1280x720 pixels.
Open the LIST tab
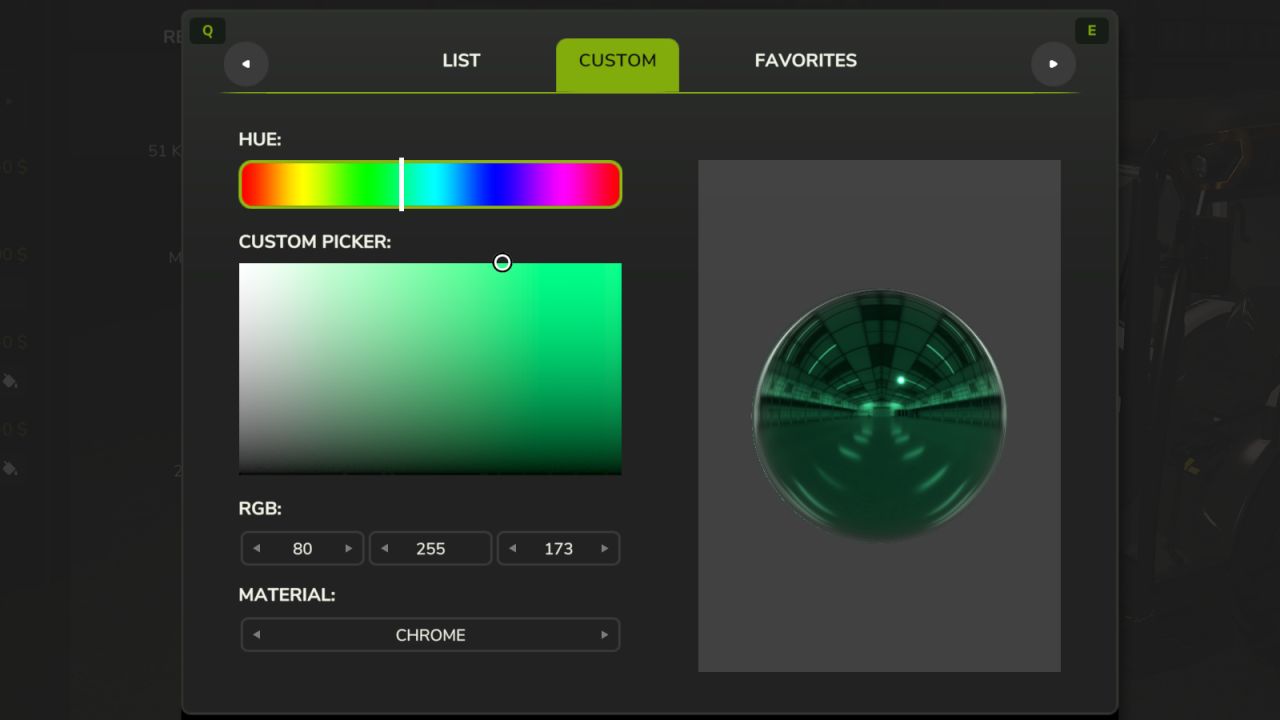461,61
